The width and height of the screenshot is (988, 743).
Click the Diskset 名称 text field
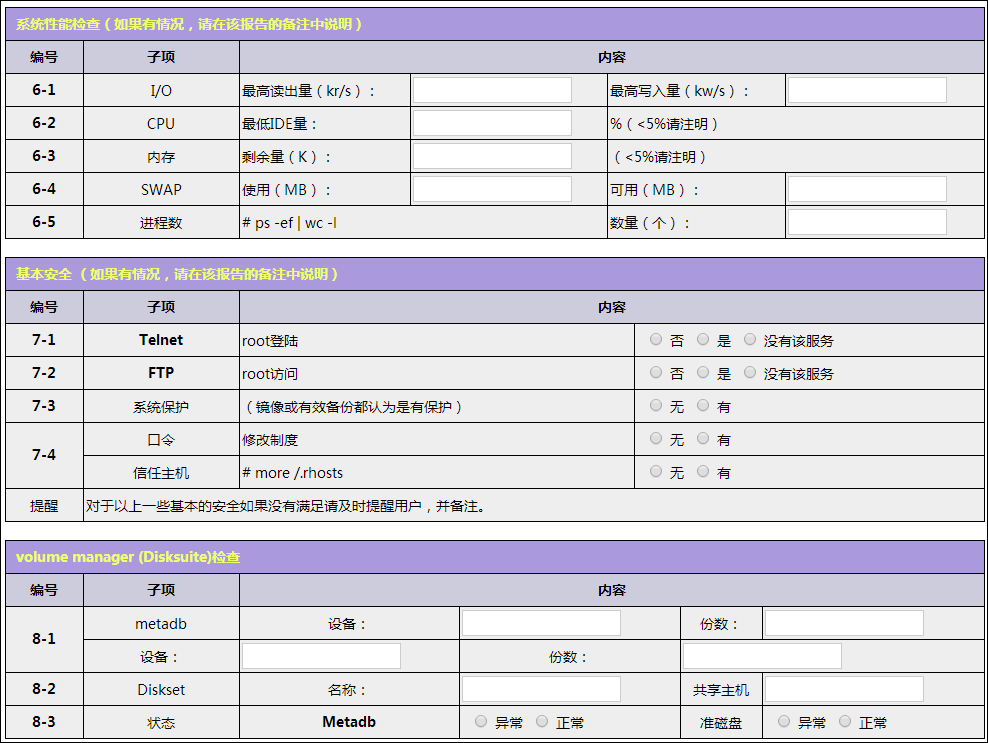coord(541,689)
